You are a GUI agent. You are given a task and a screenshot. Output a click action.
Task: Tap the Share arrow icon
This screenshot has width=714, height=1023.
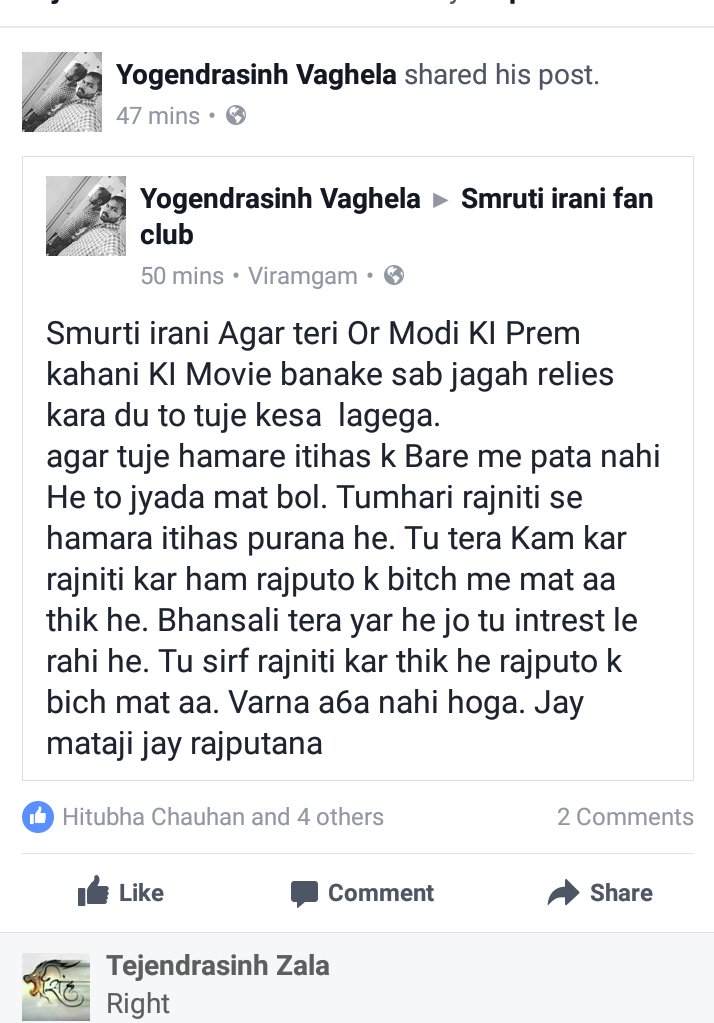click(x=563, y=892)
